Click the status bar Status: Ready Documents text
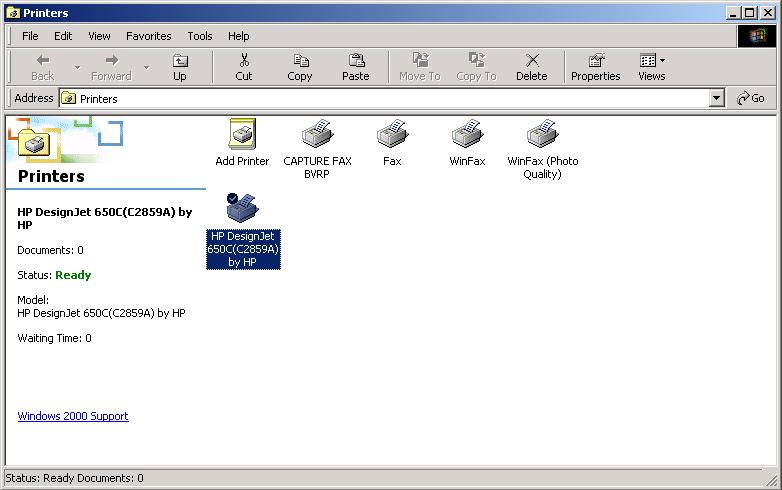This screenshot has width=782, height=490. click(x=74, y=478)
